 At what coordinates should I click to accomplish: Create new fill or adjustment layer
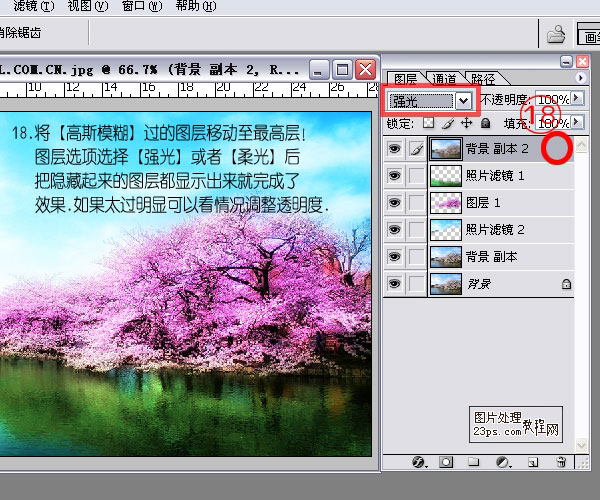pos(503,462)
